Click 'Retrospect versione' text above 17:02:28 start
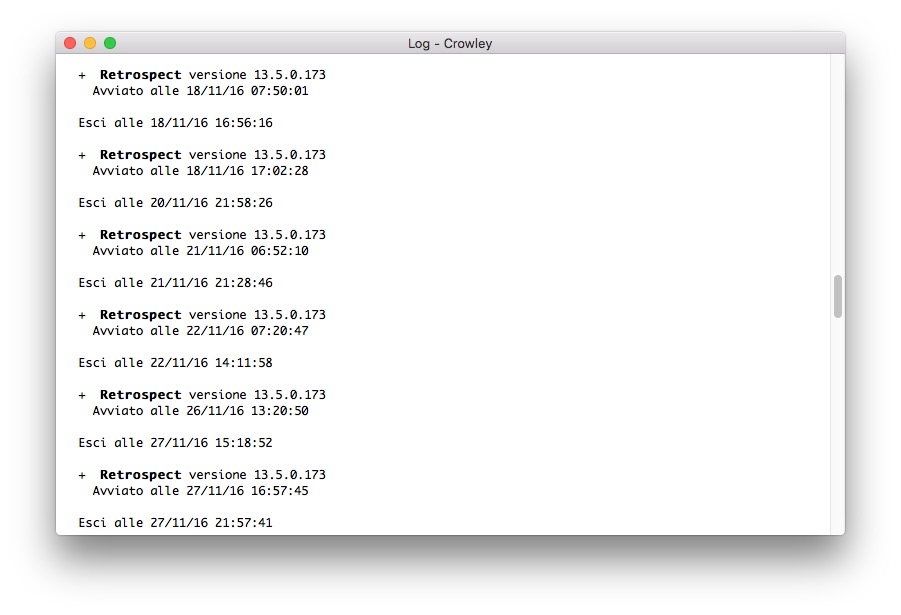This screenshot has height=615, width=901. coord(173,155)
